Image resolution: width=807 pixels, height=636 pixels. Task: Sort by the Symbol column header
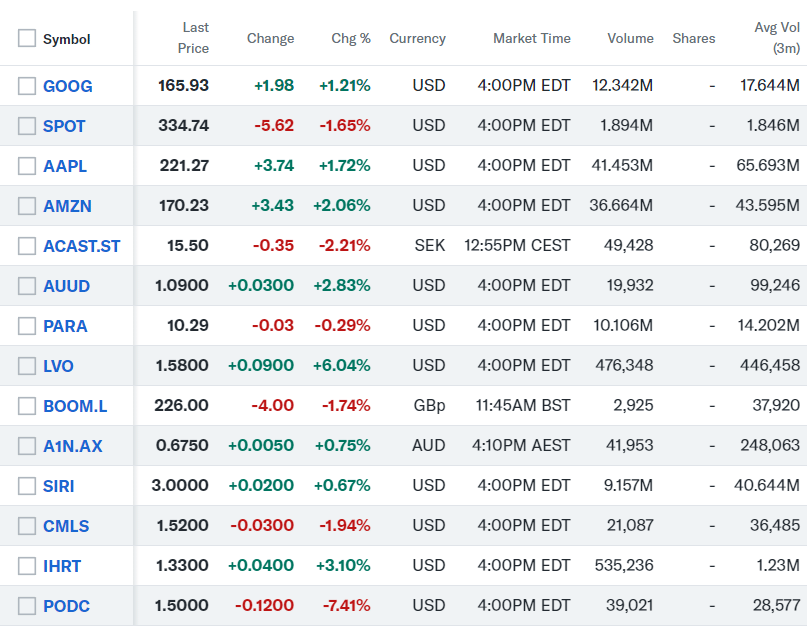(x=66, y=39)
